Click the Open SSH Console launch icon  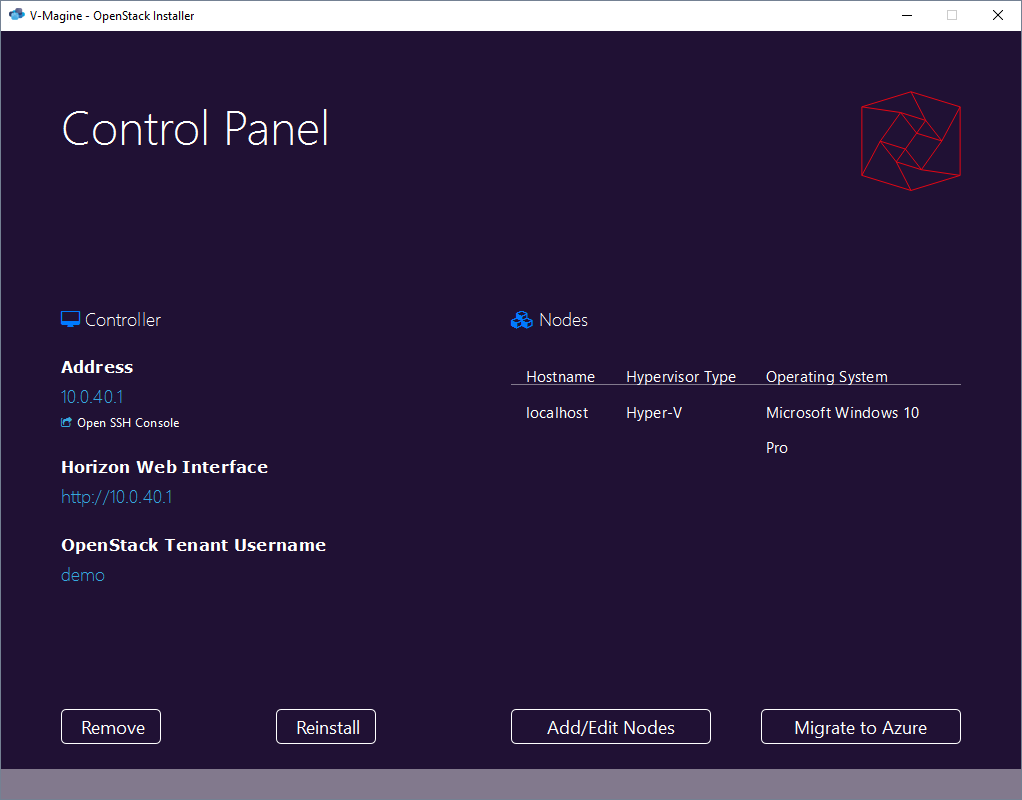[66, 422]
